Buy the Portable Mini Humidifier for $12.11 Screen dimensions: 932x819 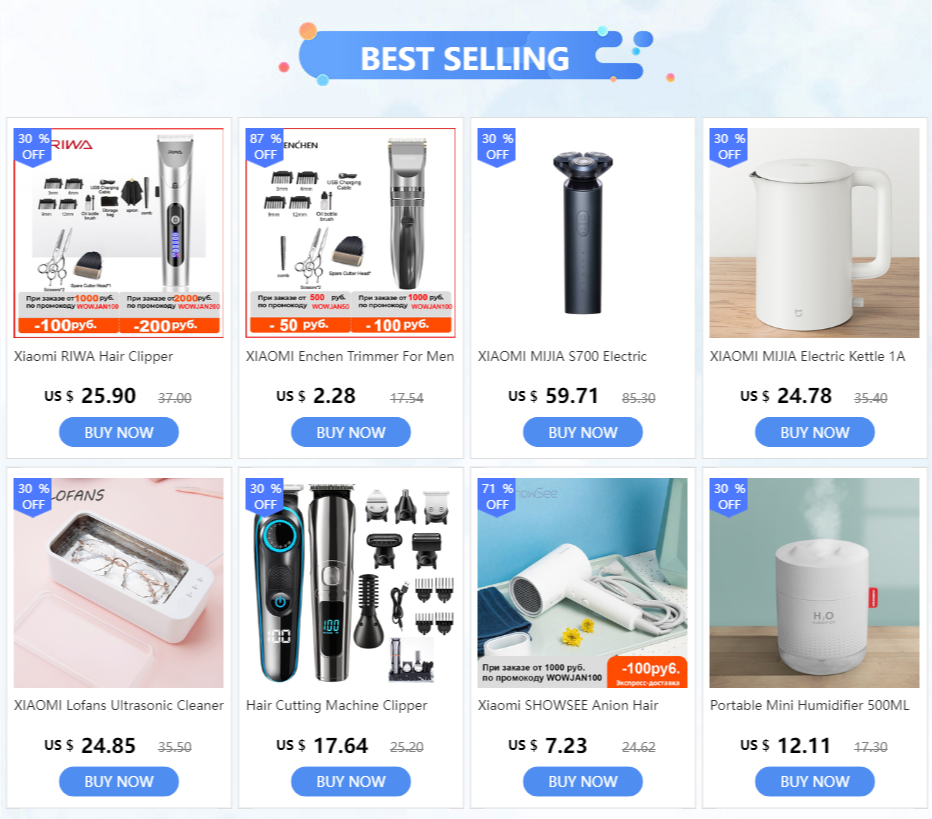(814, 781)
